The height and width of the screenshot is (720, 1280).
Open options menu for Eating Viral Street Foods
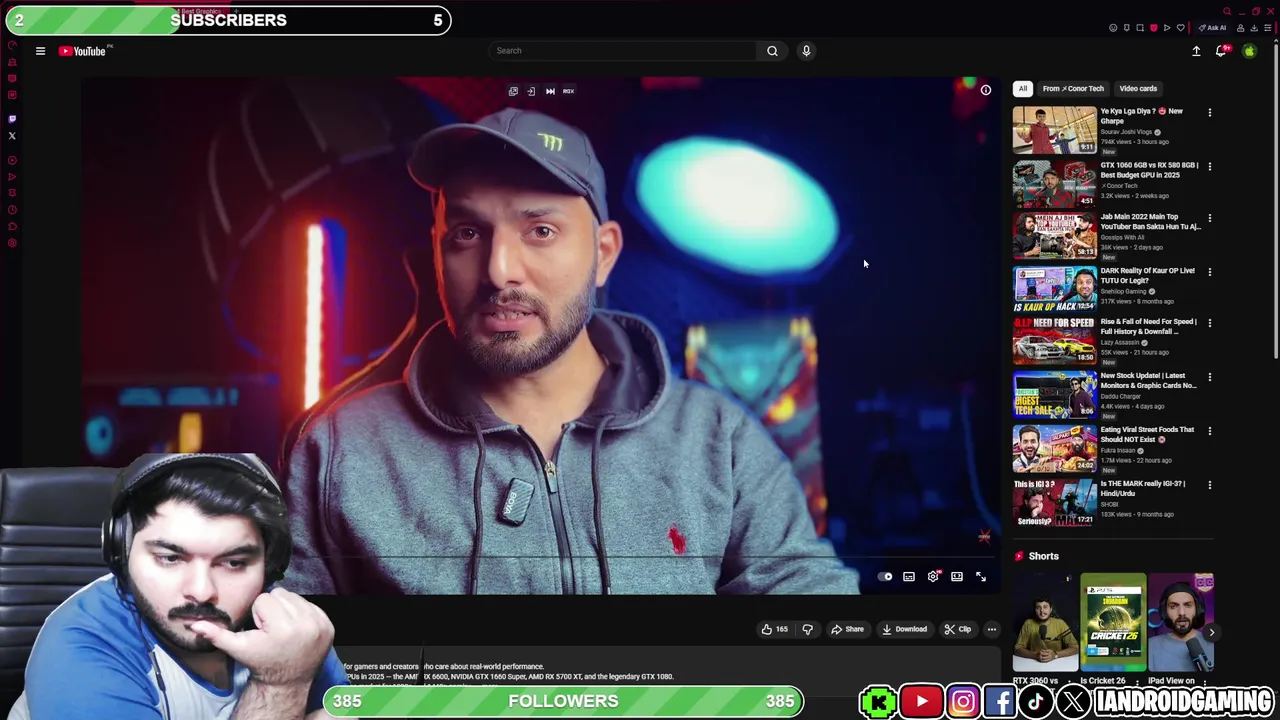pos(1209,431)
